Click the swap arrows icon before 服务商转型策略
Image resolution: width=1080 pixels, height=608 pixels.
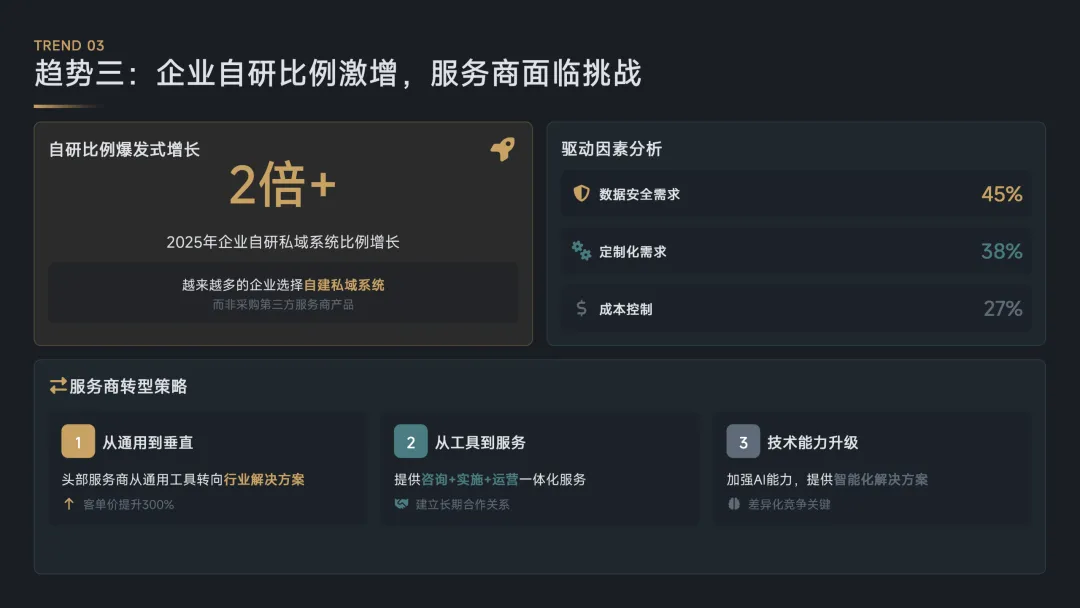pos(58,386)
